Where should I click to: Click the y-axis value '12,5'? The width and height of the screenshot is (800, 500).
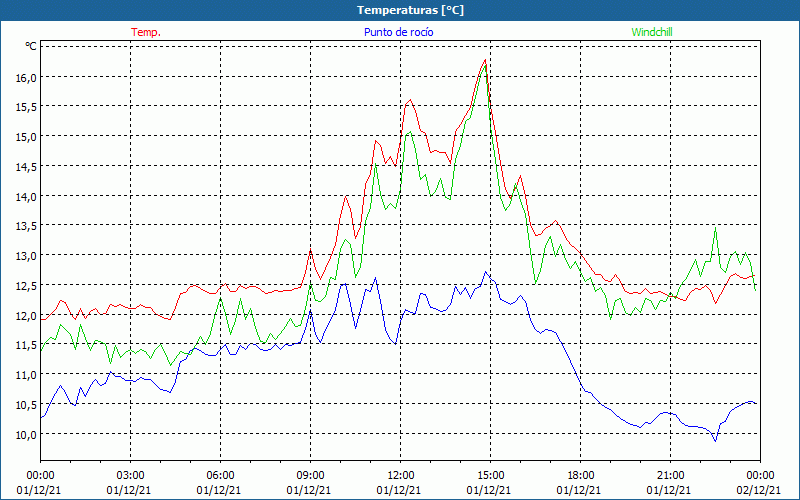click(27, 286)
